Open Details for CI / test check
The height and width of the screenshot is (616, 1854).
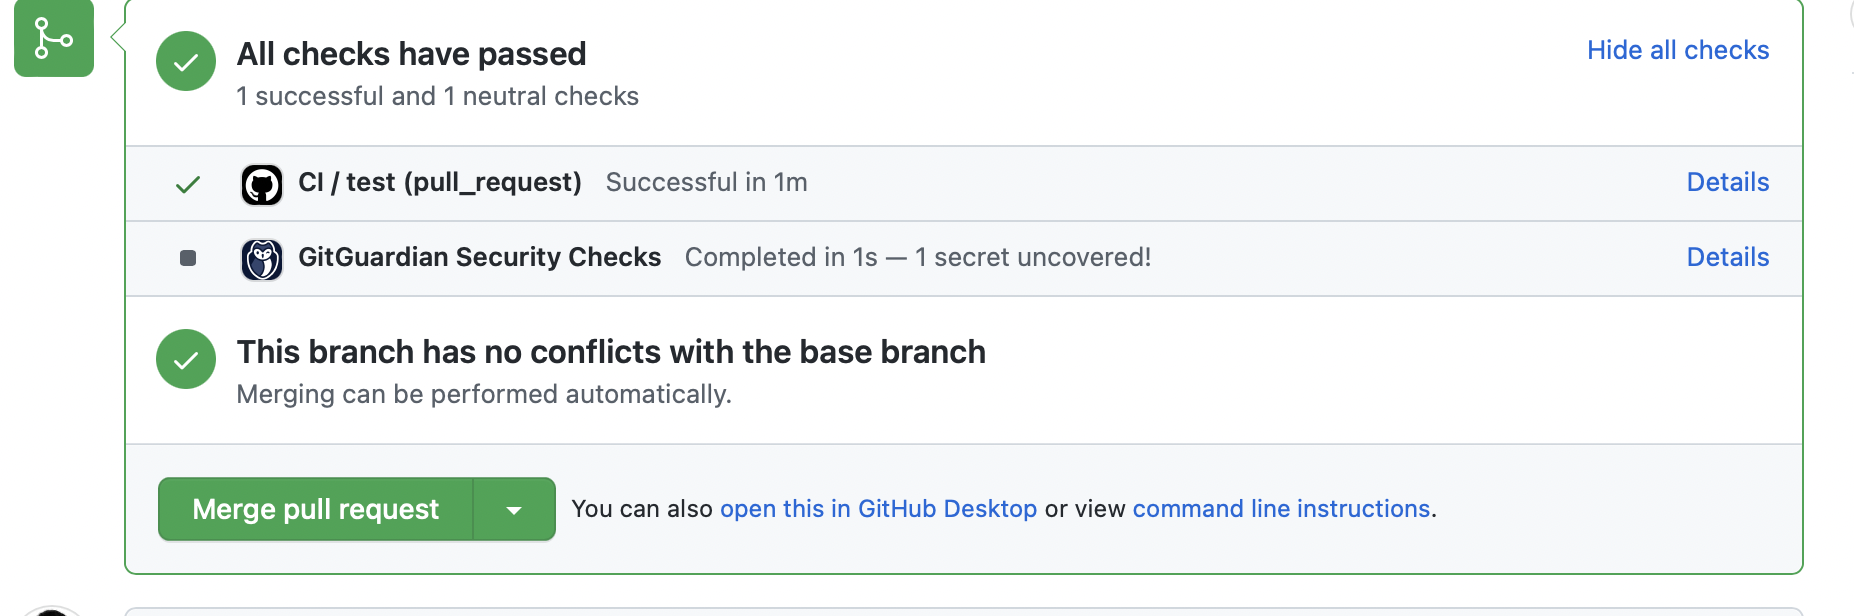[x=1727, y=182]
